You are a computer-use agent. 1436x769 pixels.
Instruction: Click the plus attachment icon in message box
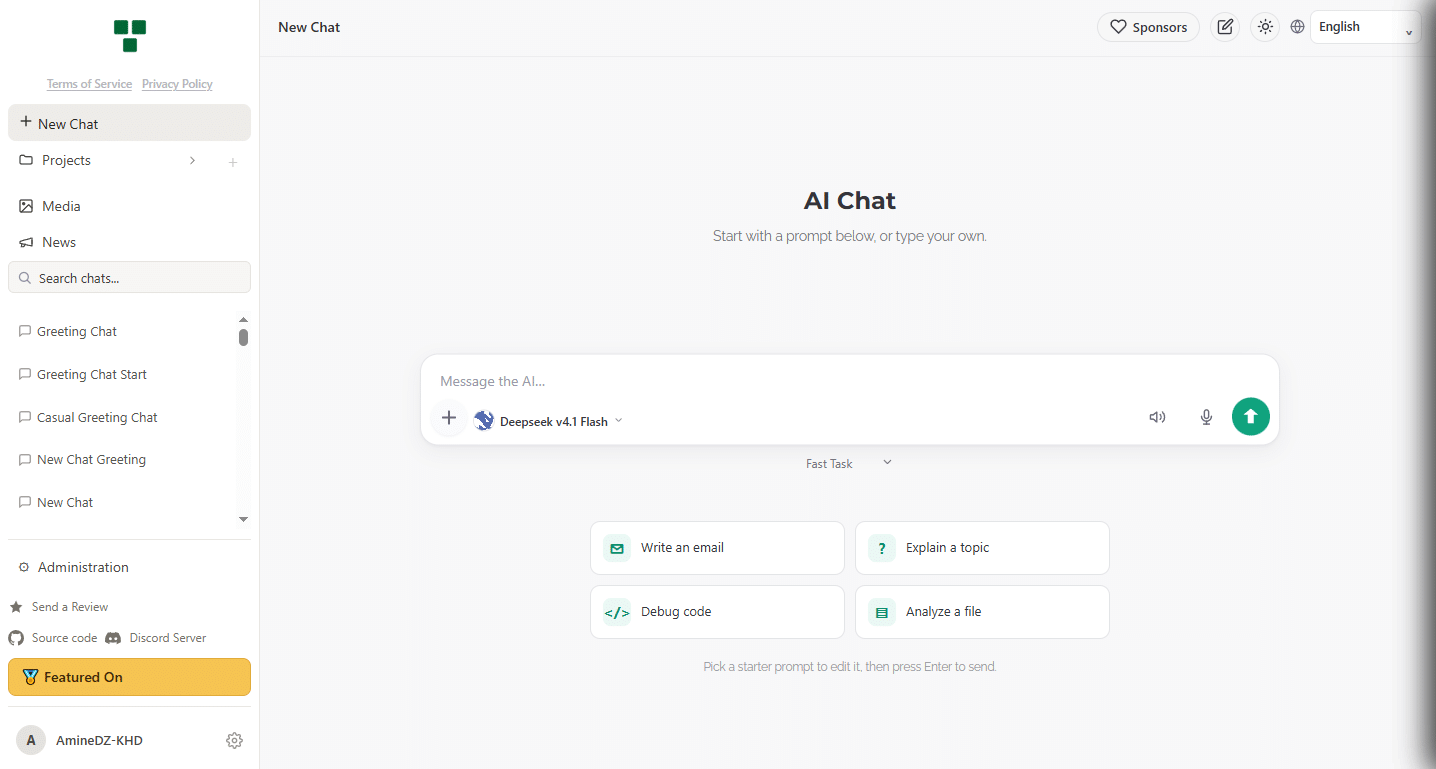click(448, 418)
